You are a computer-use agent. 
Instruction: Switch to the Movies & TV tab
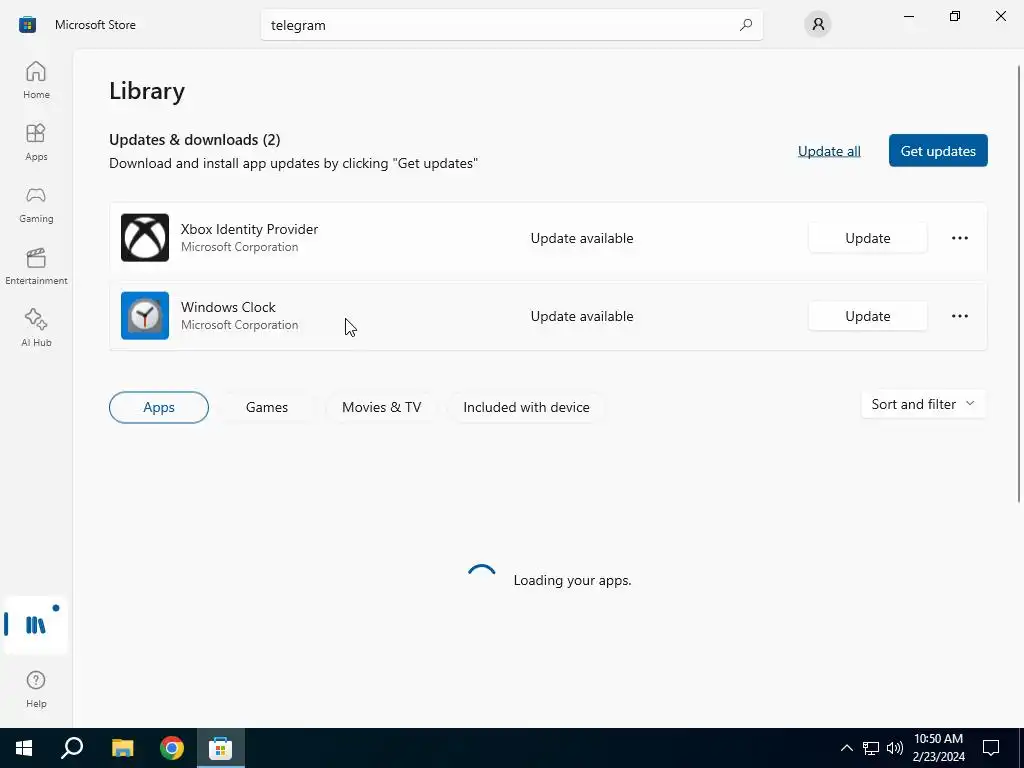pyautogui.click(x=381, y=407)
